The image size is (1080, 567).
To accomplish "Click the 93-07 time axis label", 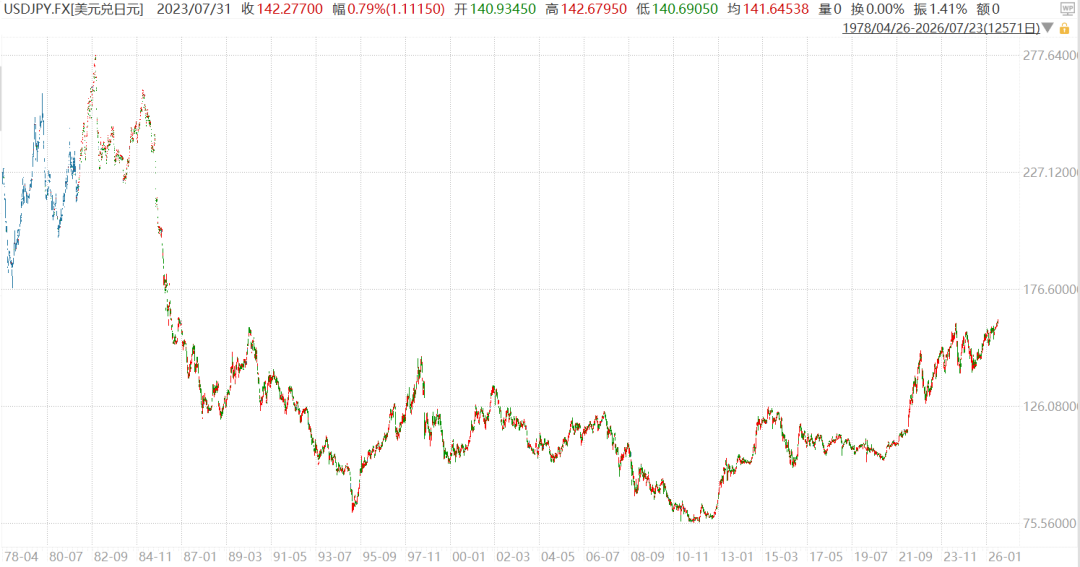I will click(335, 557).
